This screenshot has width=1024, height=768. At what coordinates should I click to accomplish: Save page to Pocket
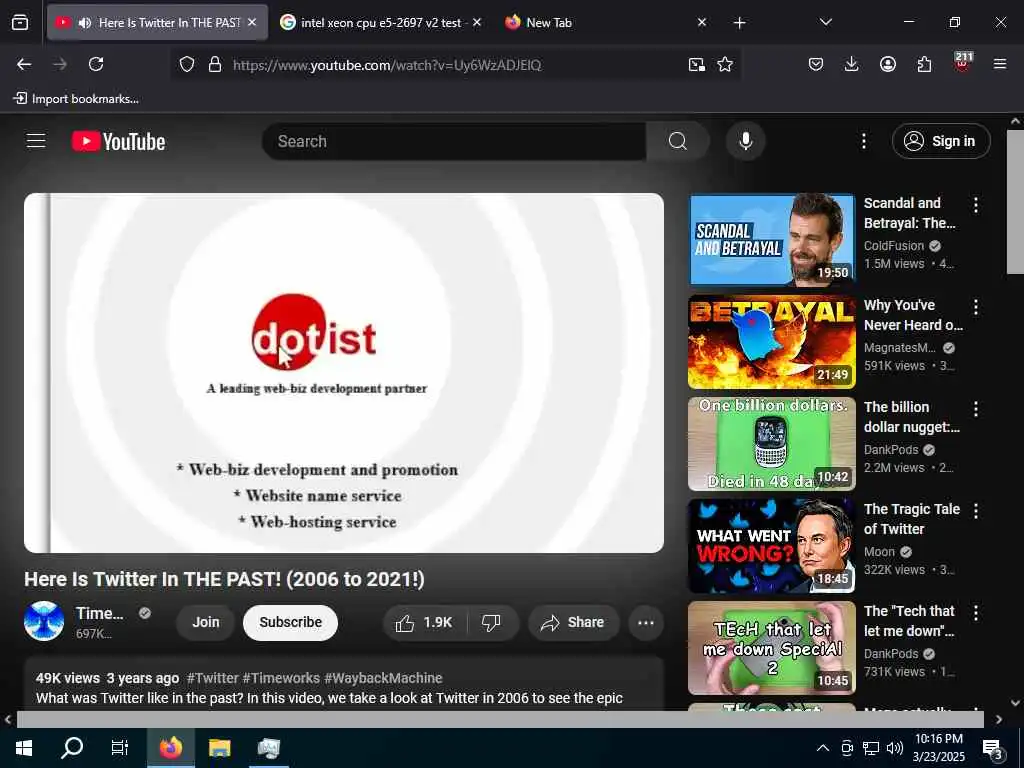(x=816, y=64)
